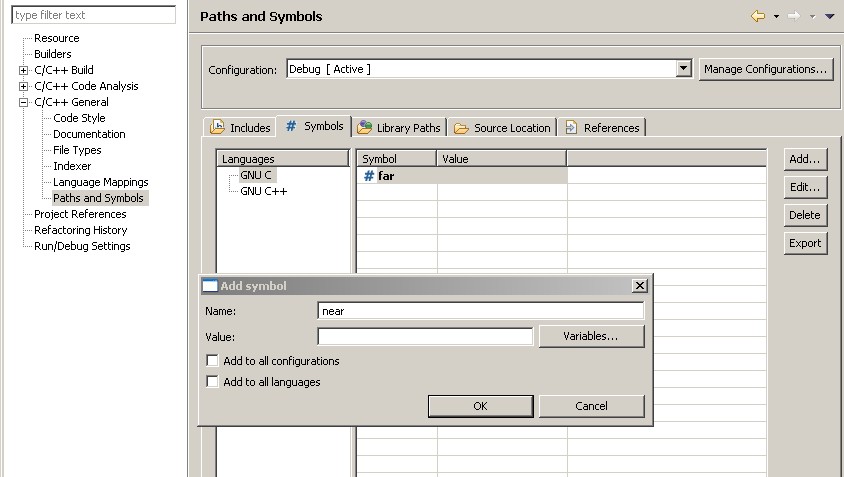Open Run/Debug Settings page
The image size is (844, 477).
click(82, 246)
